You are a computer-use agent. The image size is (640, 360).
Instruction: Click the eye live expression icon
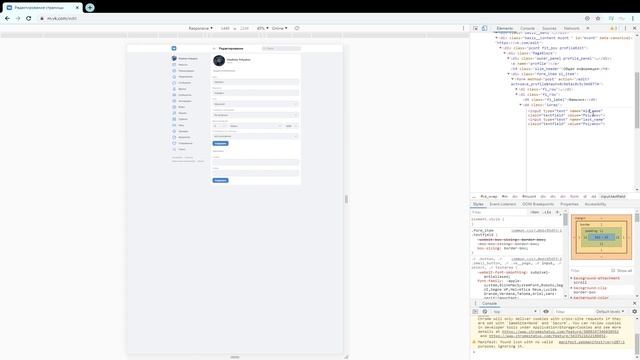pyautogui.click(x=546, y=311)
